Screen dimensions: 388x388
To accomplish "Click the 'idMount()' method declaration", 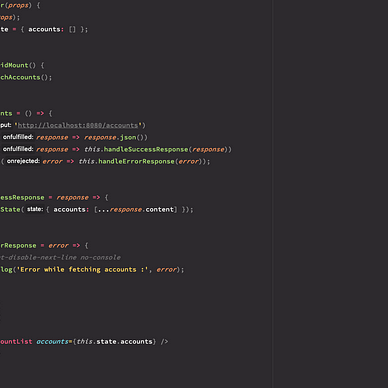I will point(18,65).
